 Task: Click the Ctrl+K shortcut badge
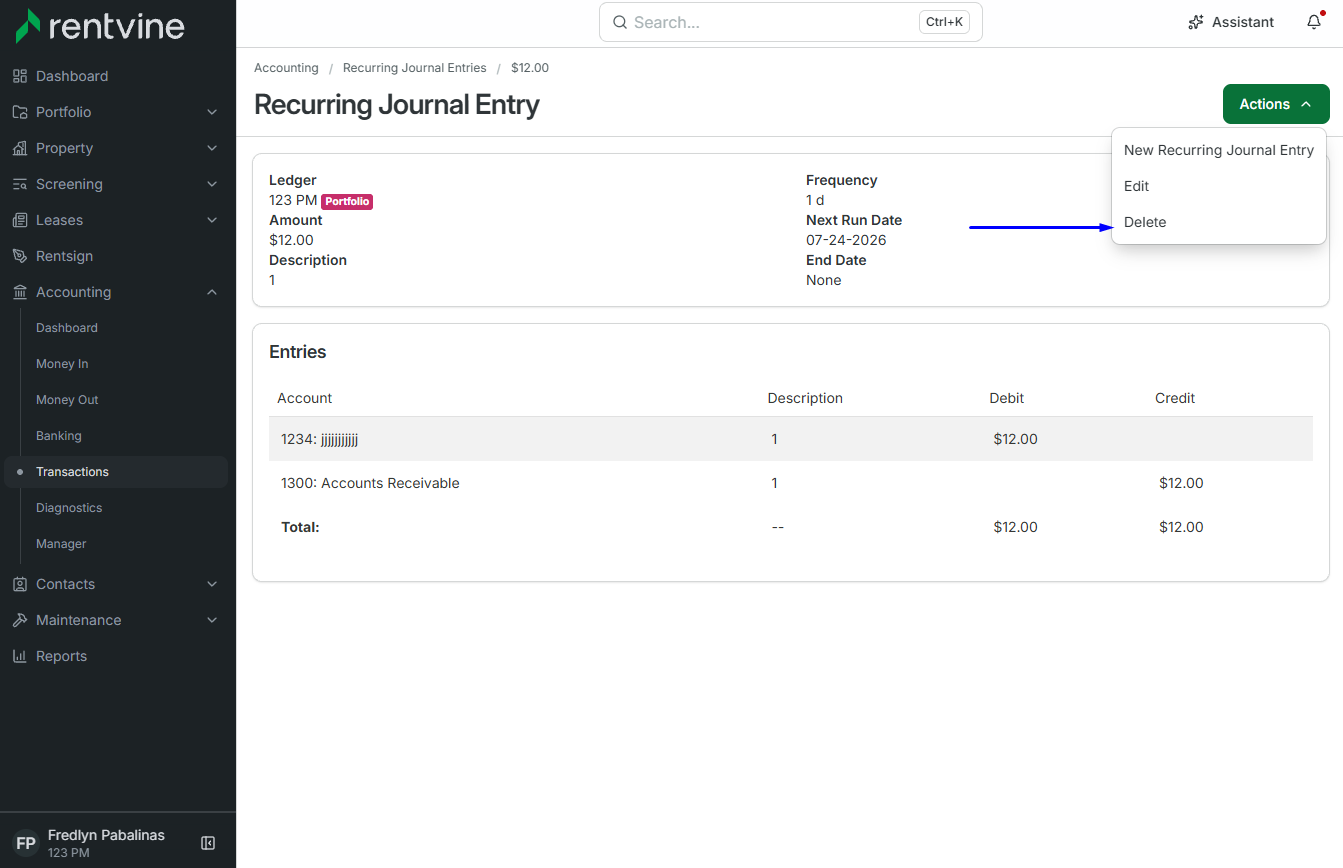[944, 22]
